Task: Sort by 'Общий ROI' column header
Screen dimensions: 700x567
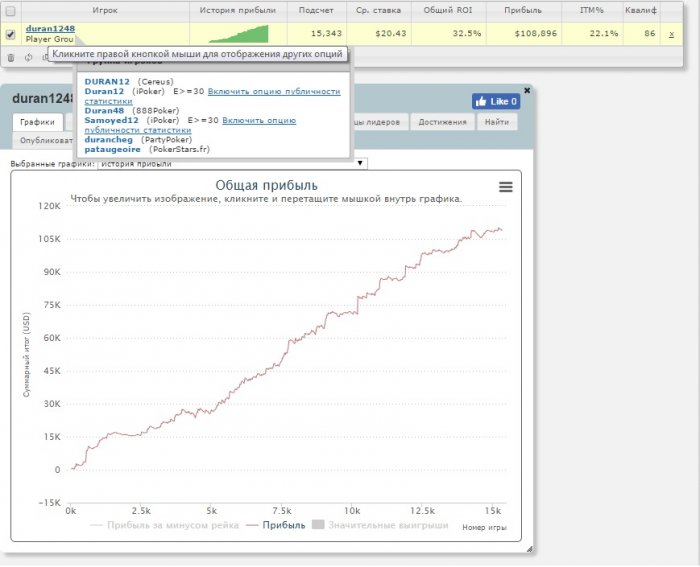Action: pyautogui.click(x=451, y=10)
